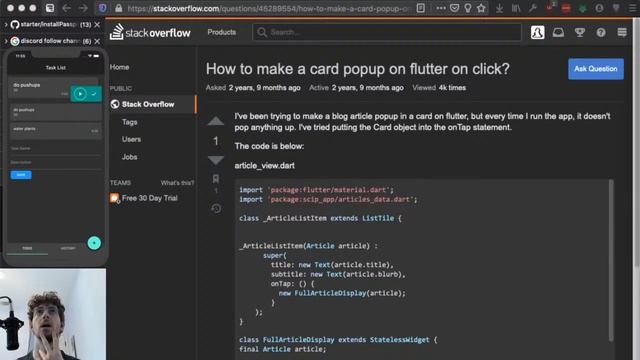This screenshot has width=640, height=360.
Task: Save page to Pocket
Action: click(454, 8)
